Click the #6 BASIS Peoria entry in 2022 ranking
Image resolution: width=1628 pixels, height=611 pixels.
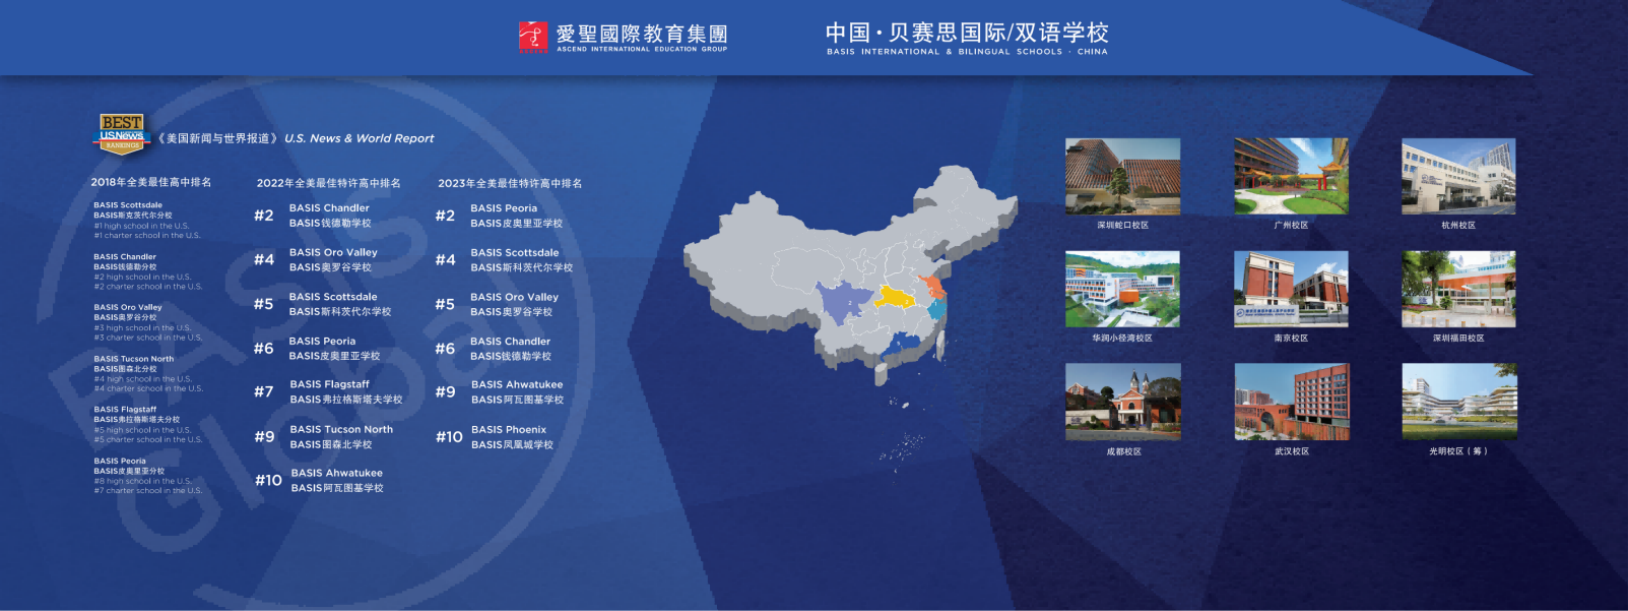point(317,348)
